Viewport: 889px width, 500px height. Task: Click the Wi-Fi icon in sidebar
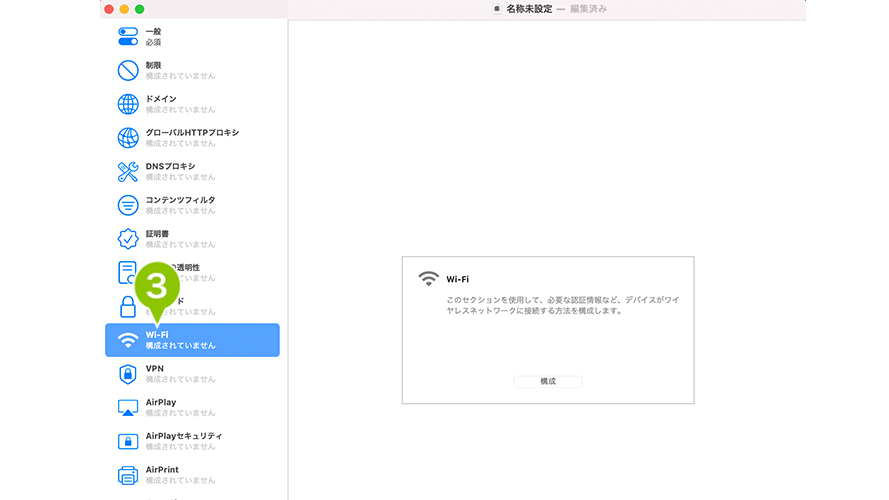[x=128, y=340]
